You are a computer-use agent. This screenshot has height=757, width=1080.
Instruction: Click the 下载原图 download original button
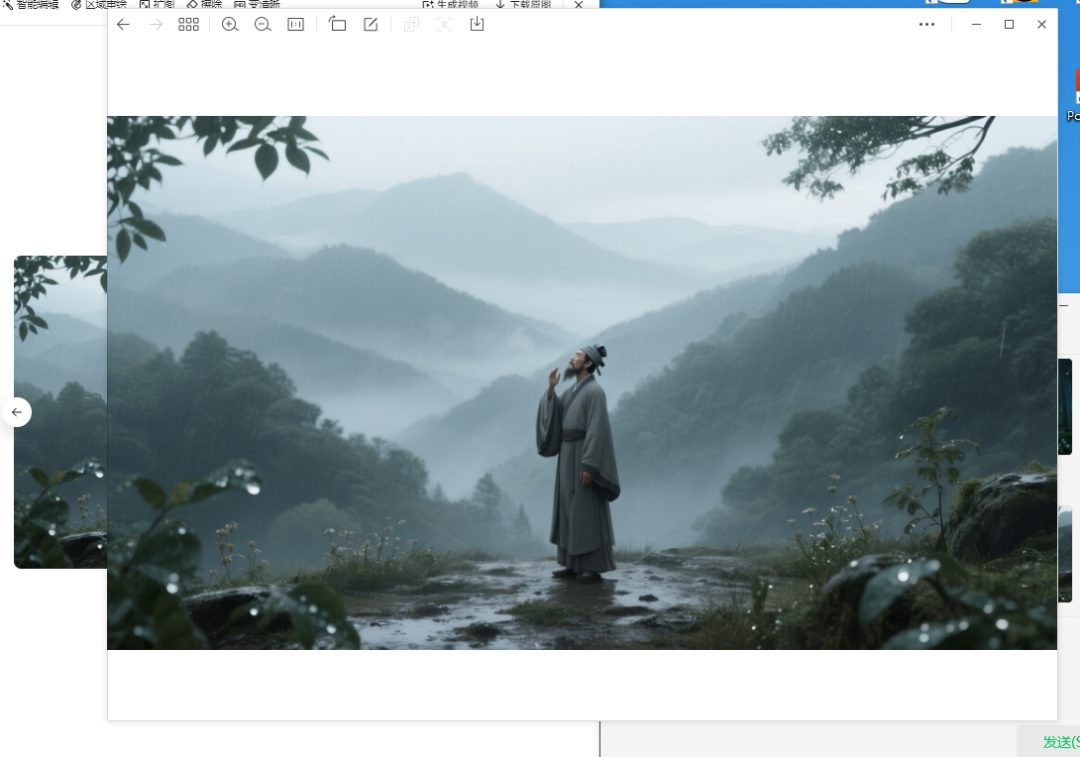coord(524,5)
